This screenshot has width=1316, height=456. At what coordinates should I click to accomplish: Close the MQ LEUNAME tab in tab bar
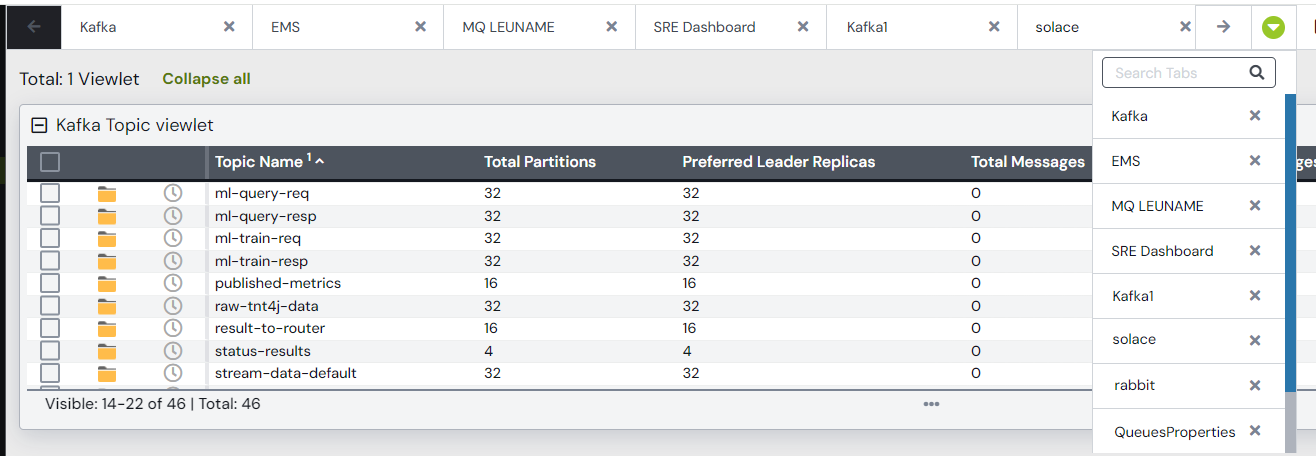(613, 27)
